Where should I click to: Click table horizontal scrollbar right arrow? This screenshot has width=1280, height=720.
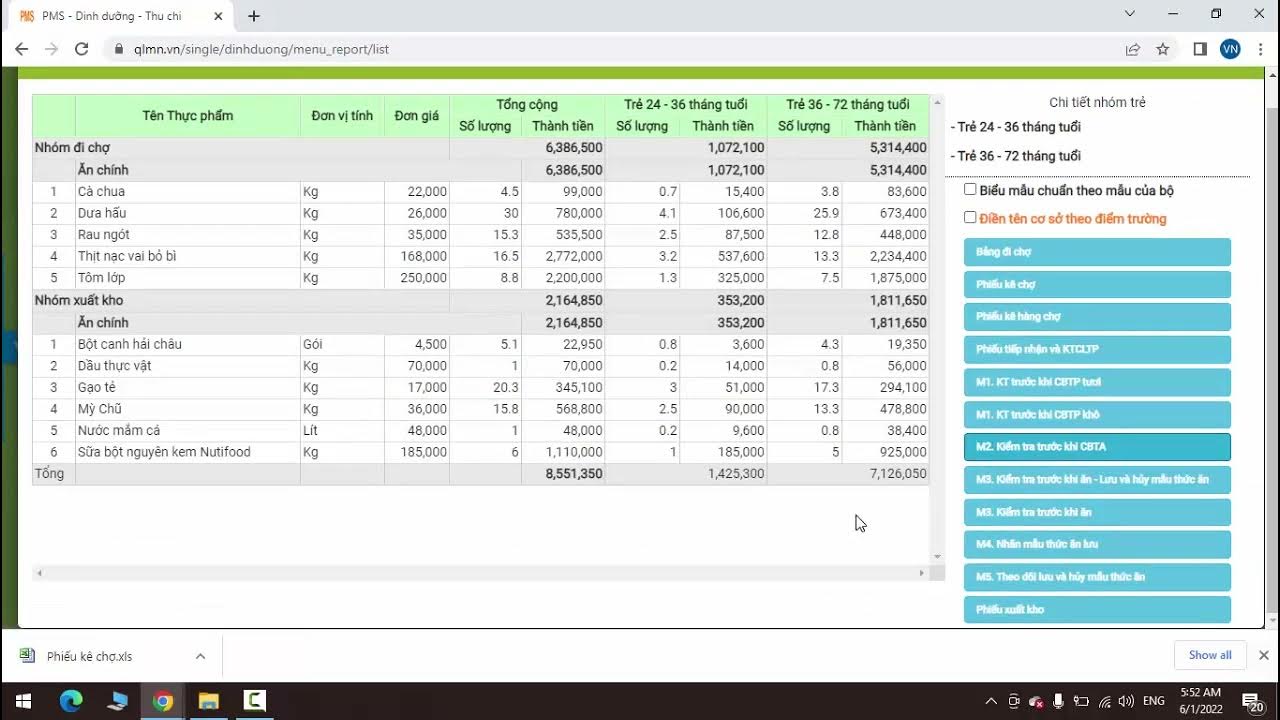(x=922, y=573)
